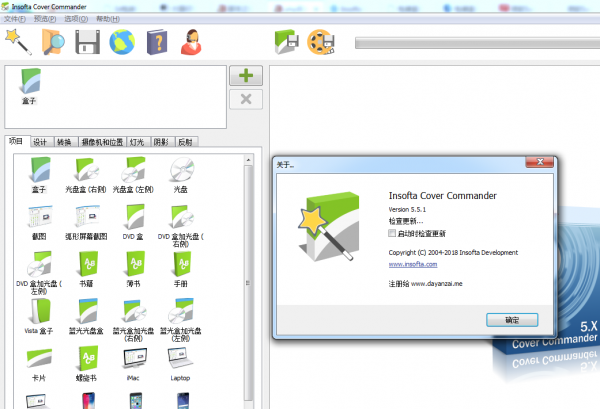Open the magic wand wizard tool
This screenshot has width=600, height=409.
[x=18, y=42]
